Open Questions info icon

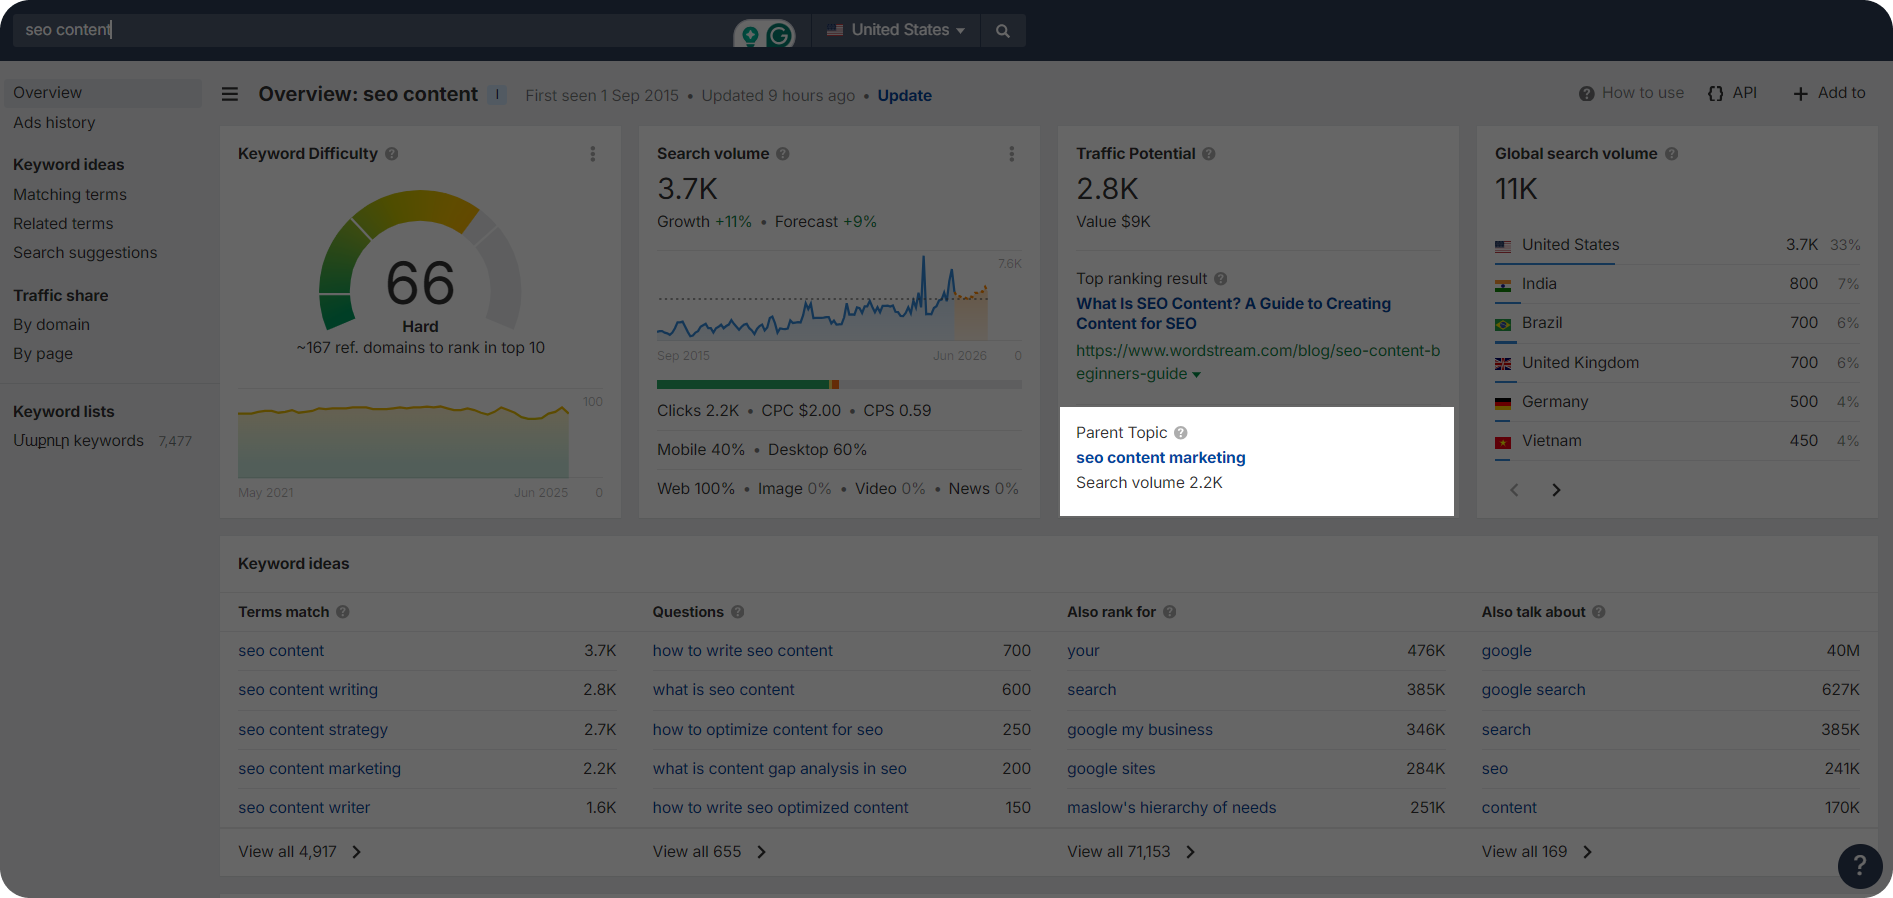(738, 612)
